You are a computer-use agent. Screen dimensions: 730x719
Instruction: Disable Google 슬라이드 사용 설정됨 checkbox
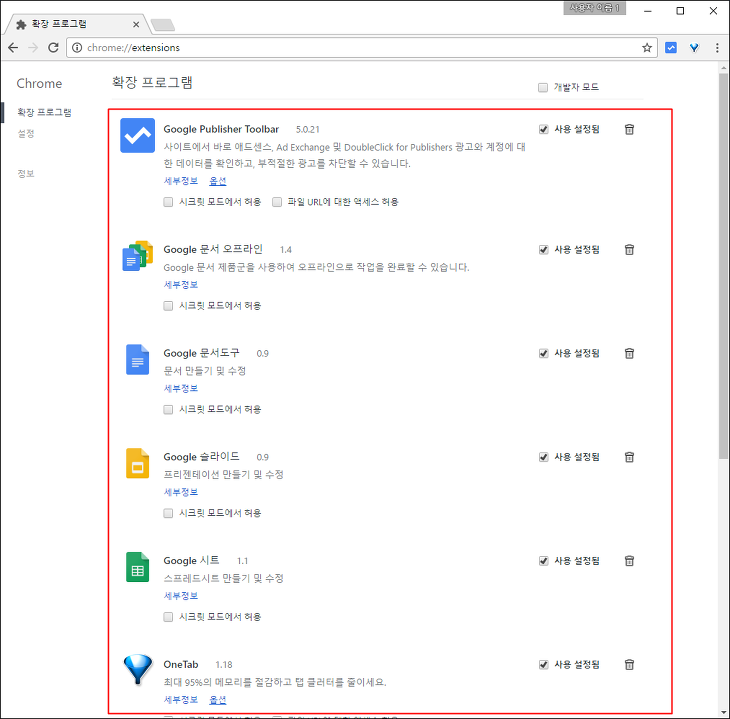543,457
